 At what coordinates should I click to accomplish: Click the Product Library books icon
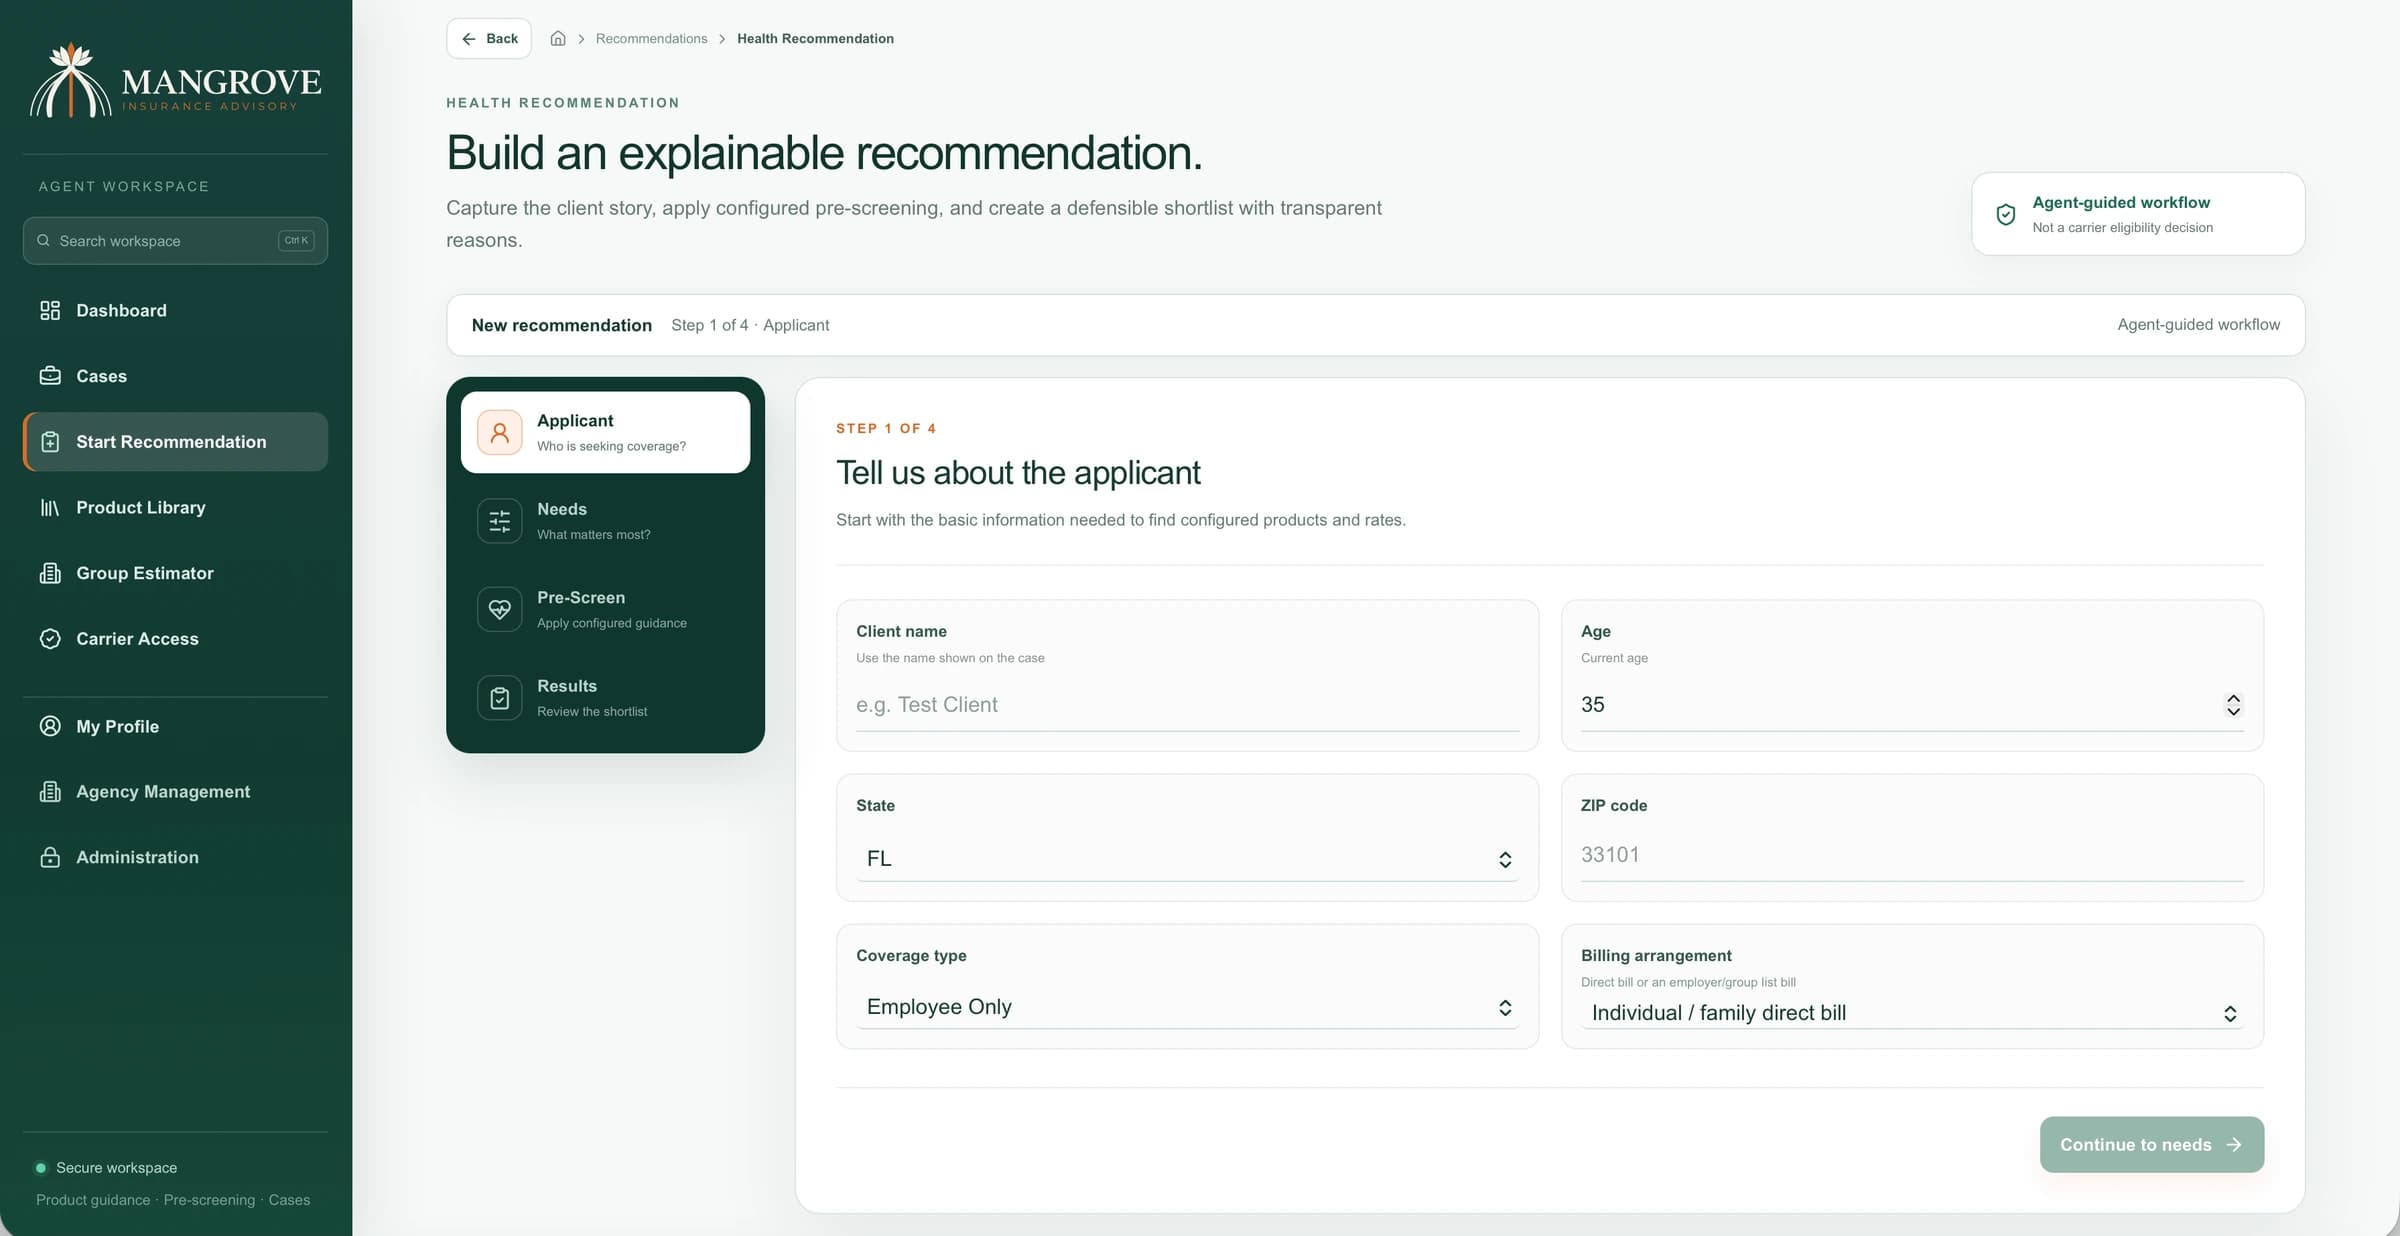point(50,508)
